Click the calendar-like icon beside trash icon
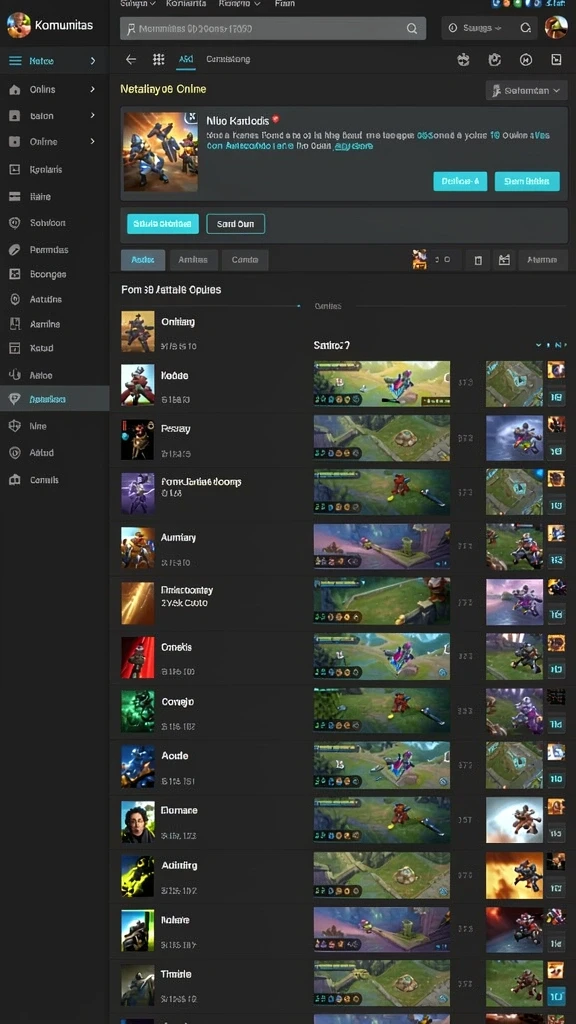Image resolution: width=576 pixels, height=1024 pixels. 504,260
